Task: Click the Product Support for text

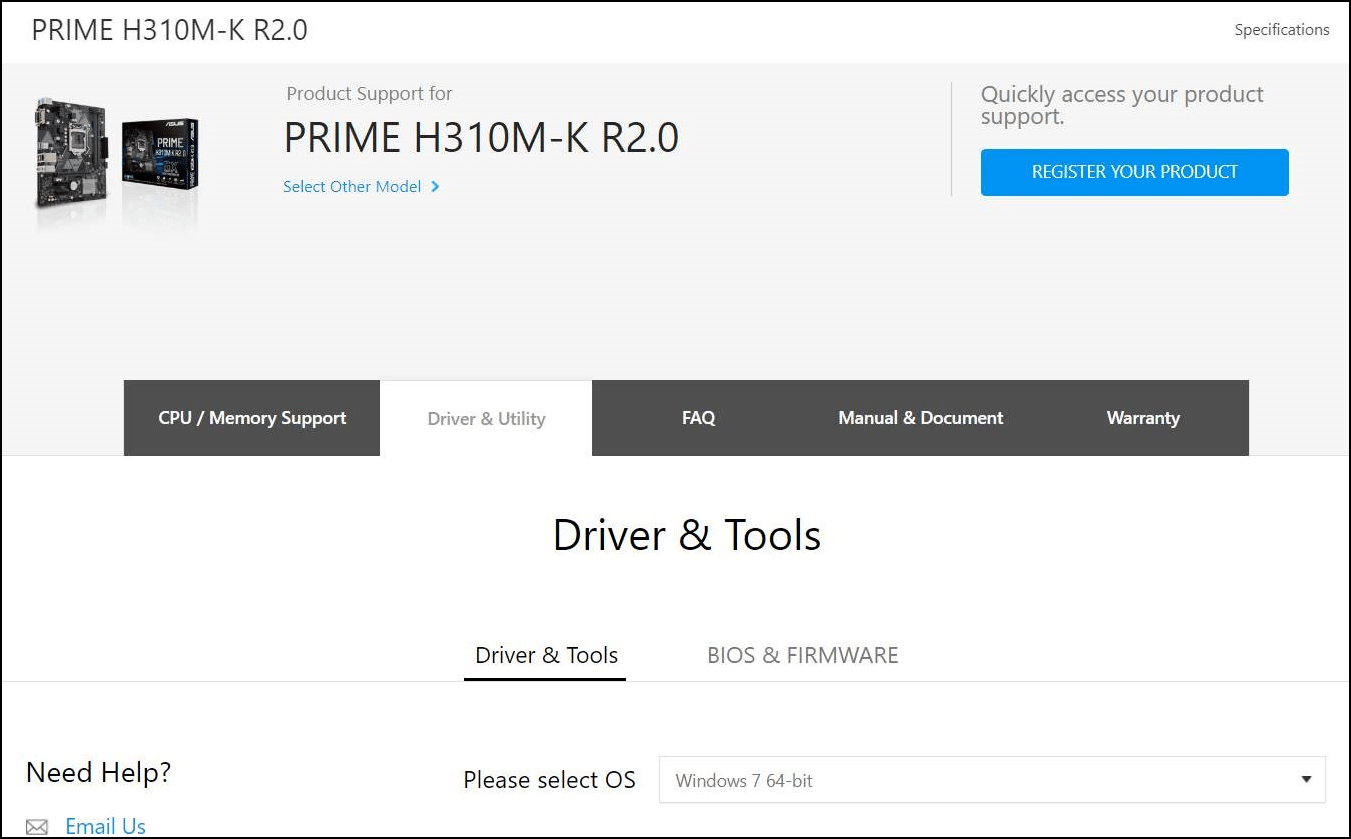Action: pos(369,94)
